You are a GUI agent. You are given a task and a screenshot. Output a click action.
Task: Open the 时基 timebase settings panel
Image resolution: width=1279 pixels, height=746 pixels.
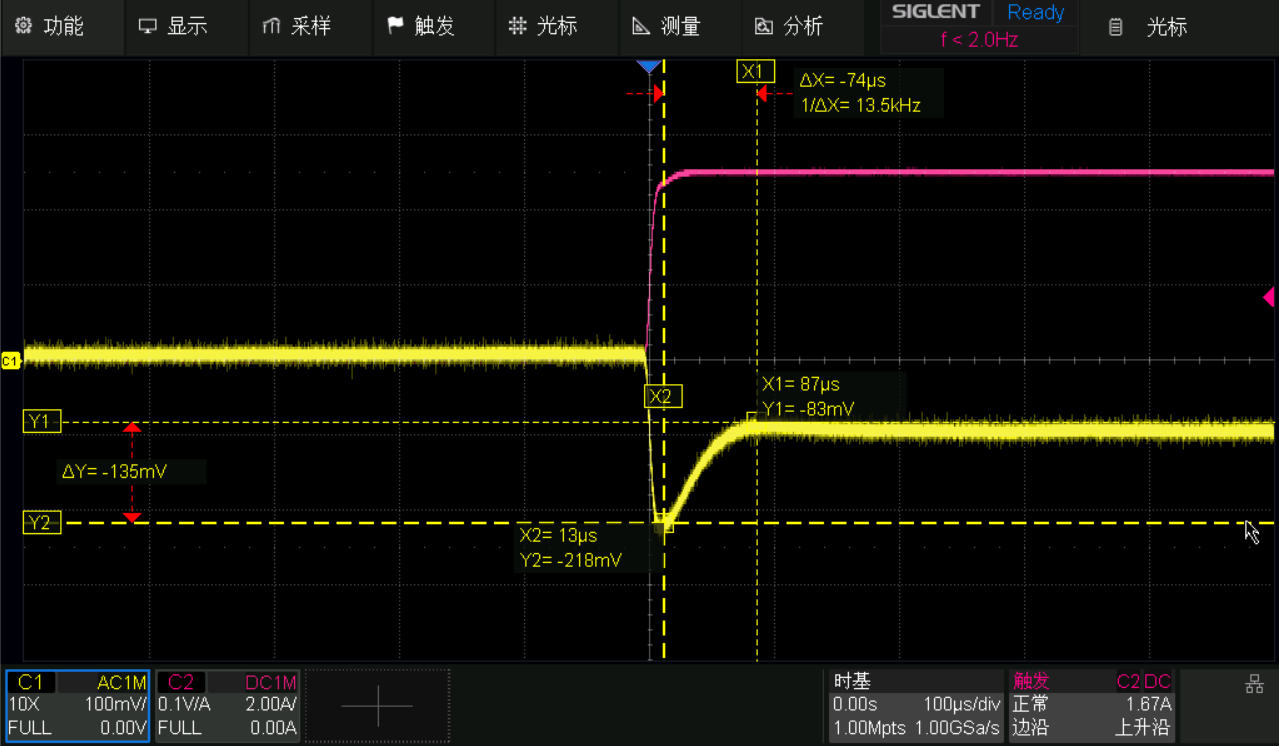coord(916,706)
